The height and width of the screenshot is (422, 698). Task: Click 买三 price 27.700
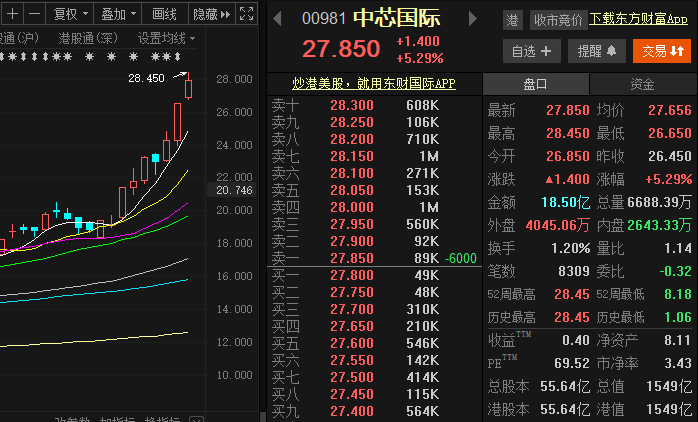point(352,309)
